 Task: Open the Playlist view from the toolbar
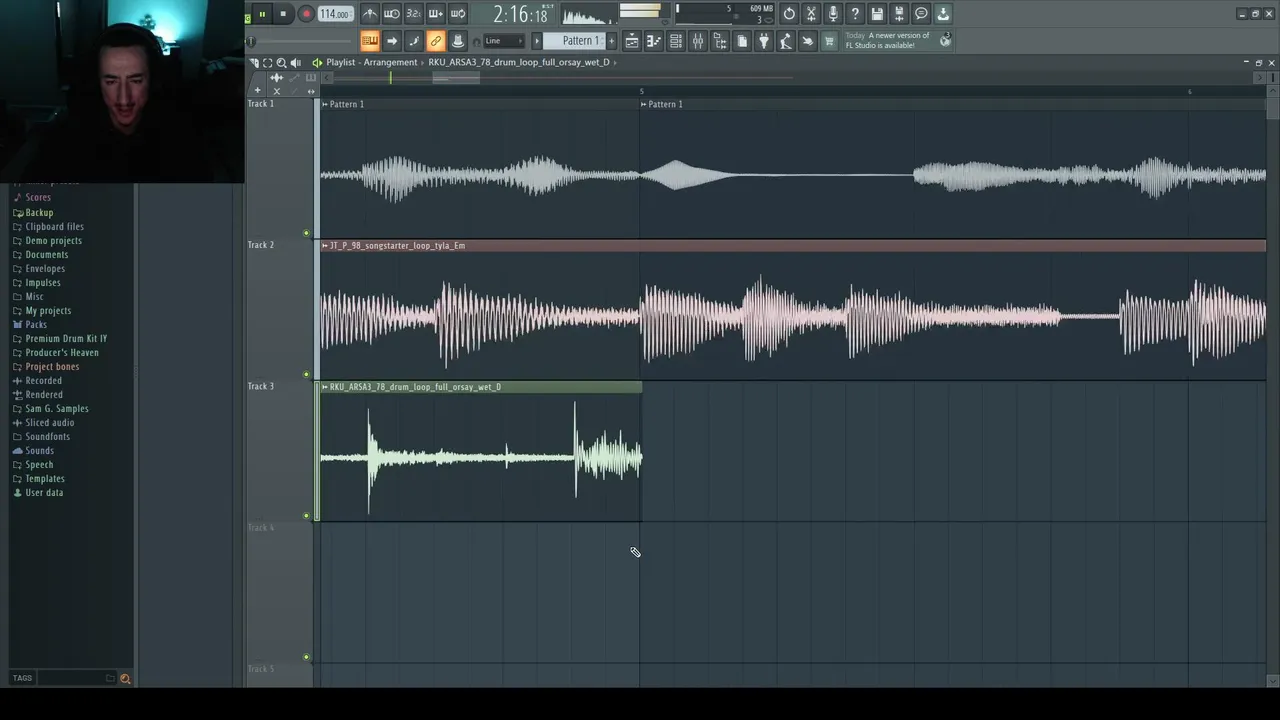[x=632, y=41]
